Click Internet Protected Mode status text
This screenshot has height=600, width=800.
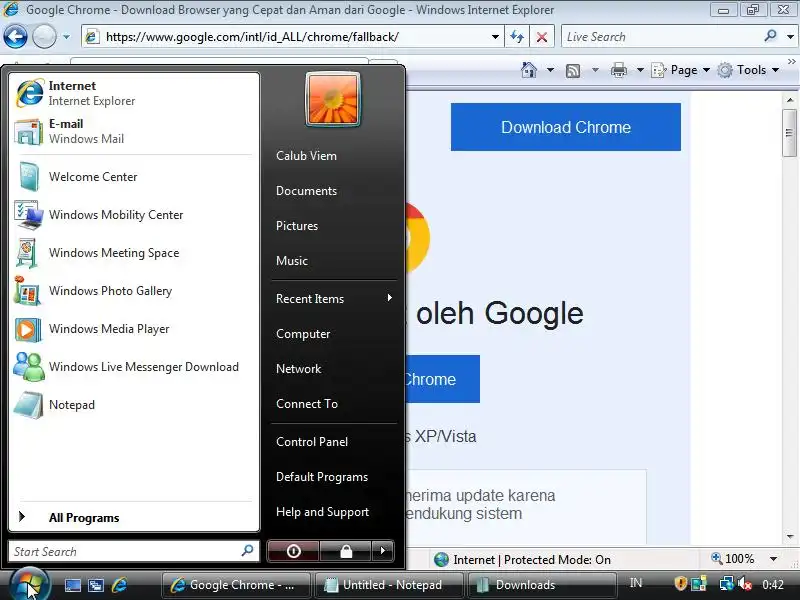(532, 560)
